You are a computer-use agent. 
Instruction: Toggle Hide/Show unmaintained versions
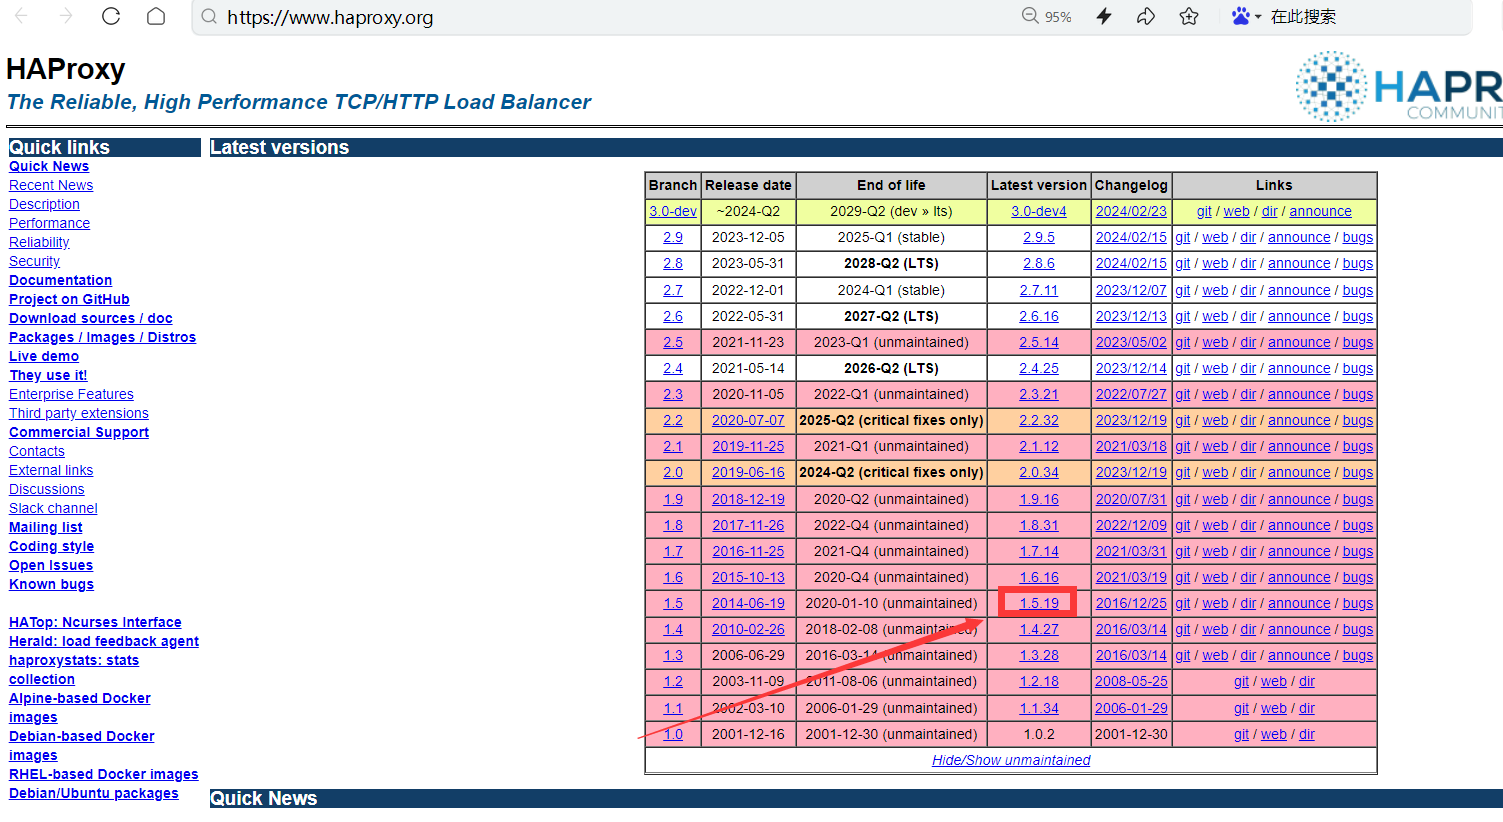[x=1011, y=760]
